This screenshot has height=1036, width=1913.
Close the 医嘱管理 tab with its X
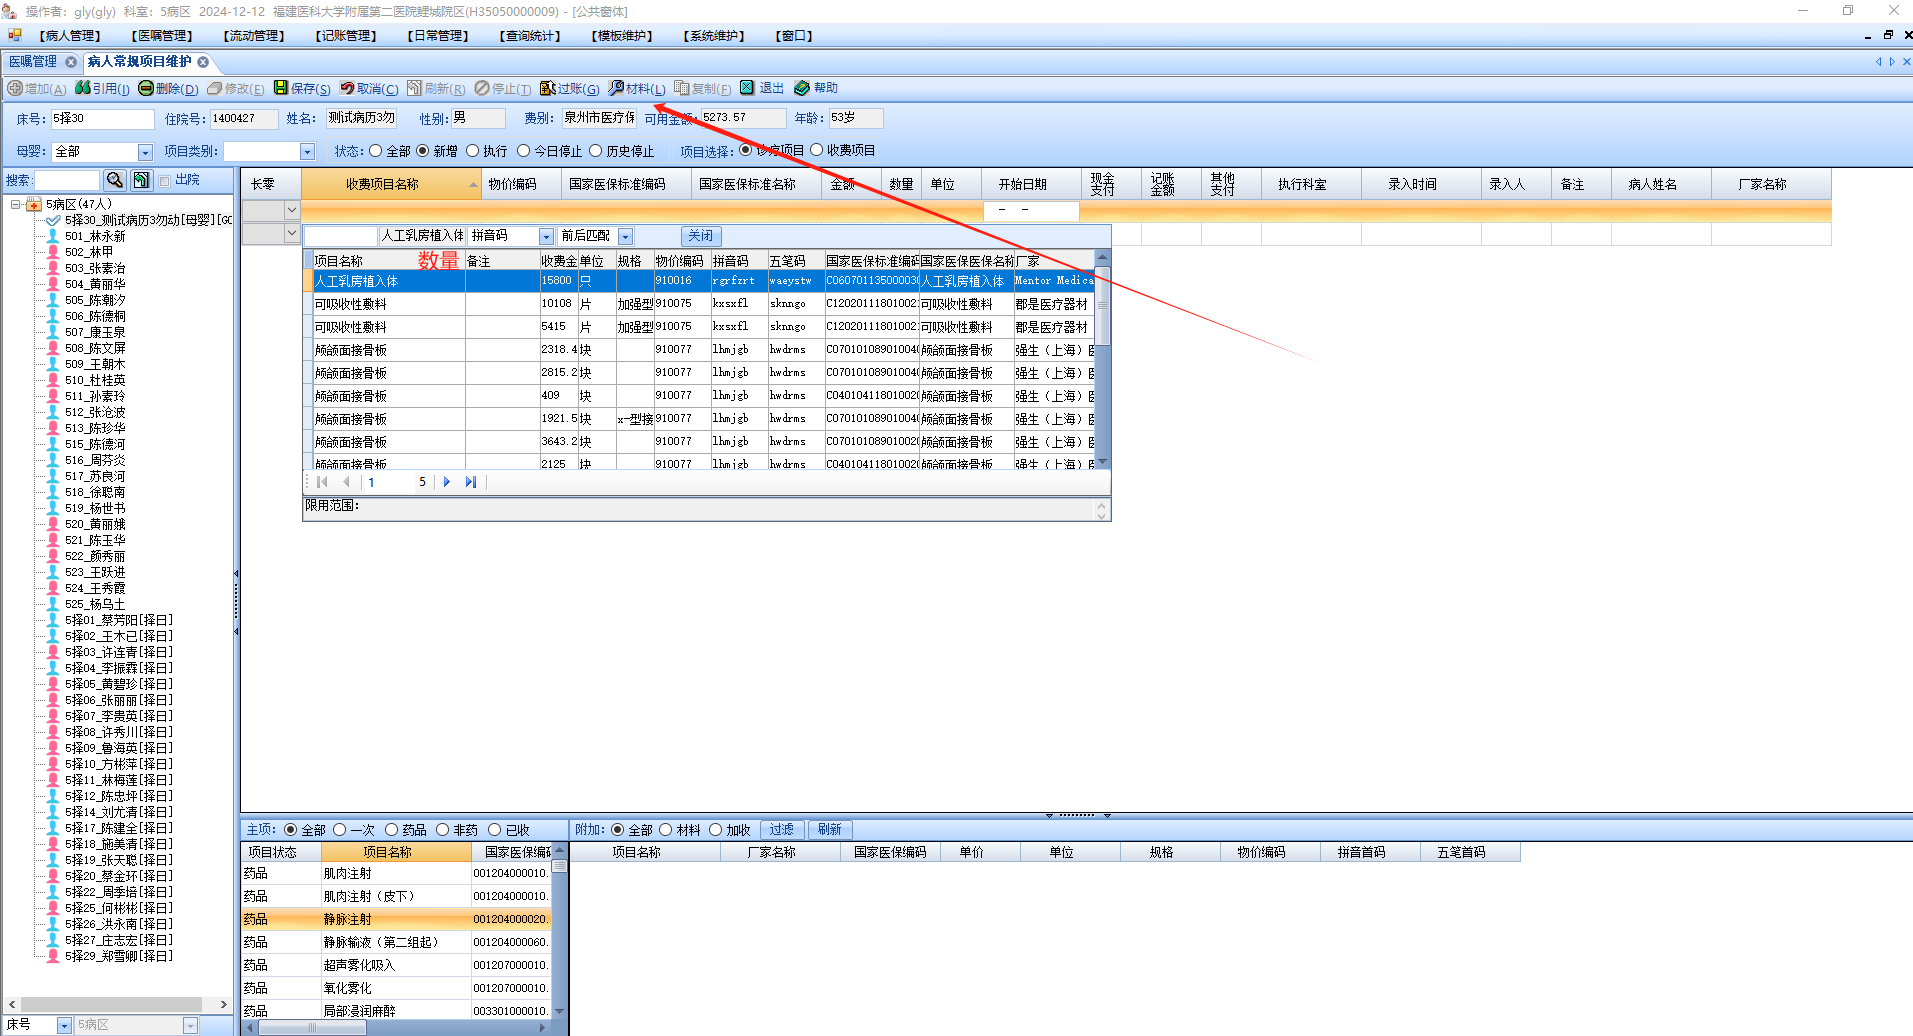[71, 62]
